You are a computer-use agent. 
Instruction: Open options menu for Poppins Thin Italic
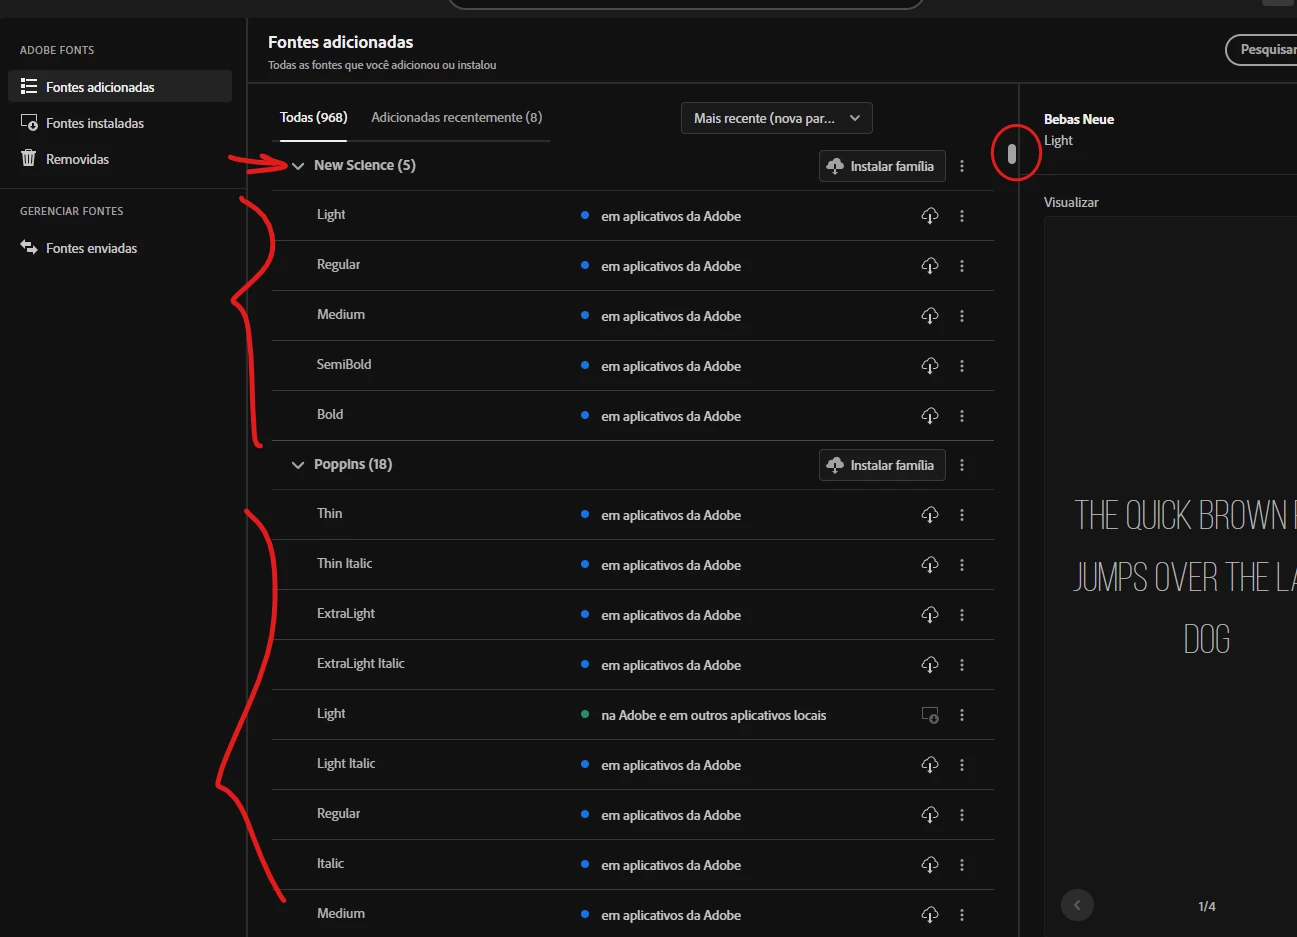(962, 565)
